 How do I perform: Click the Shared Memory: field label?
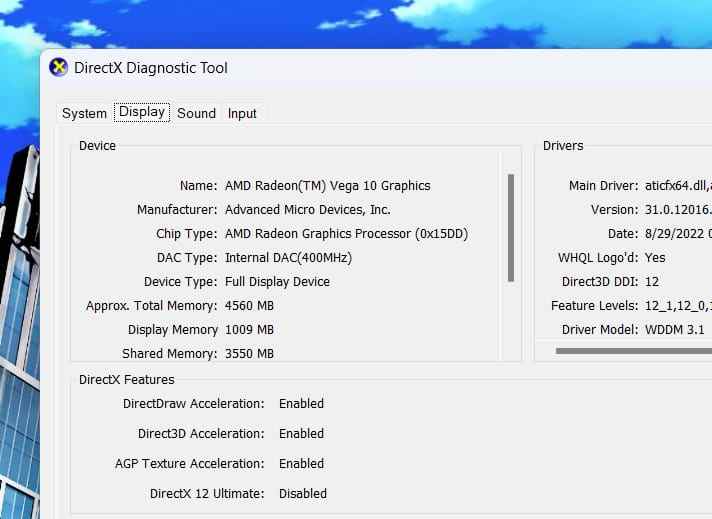[170, 354]
